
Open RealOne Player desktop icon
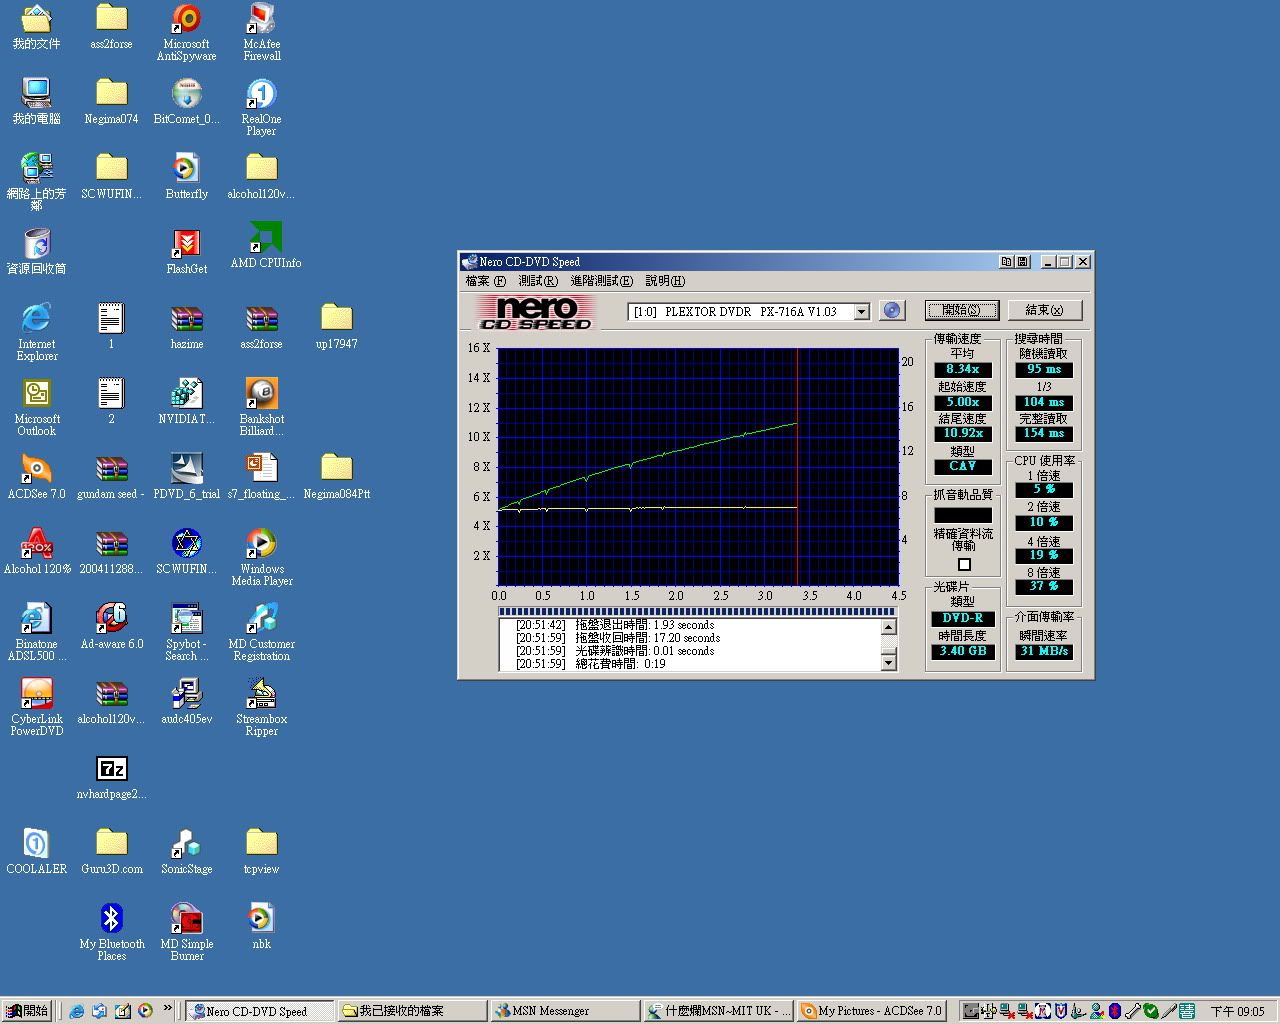[261, 107]
